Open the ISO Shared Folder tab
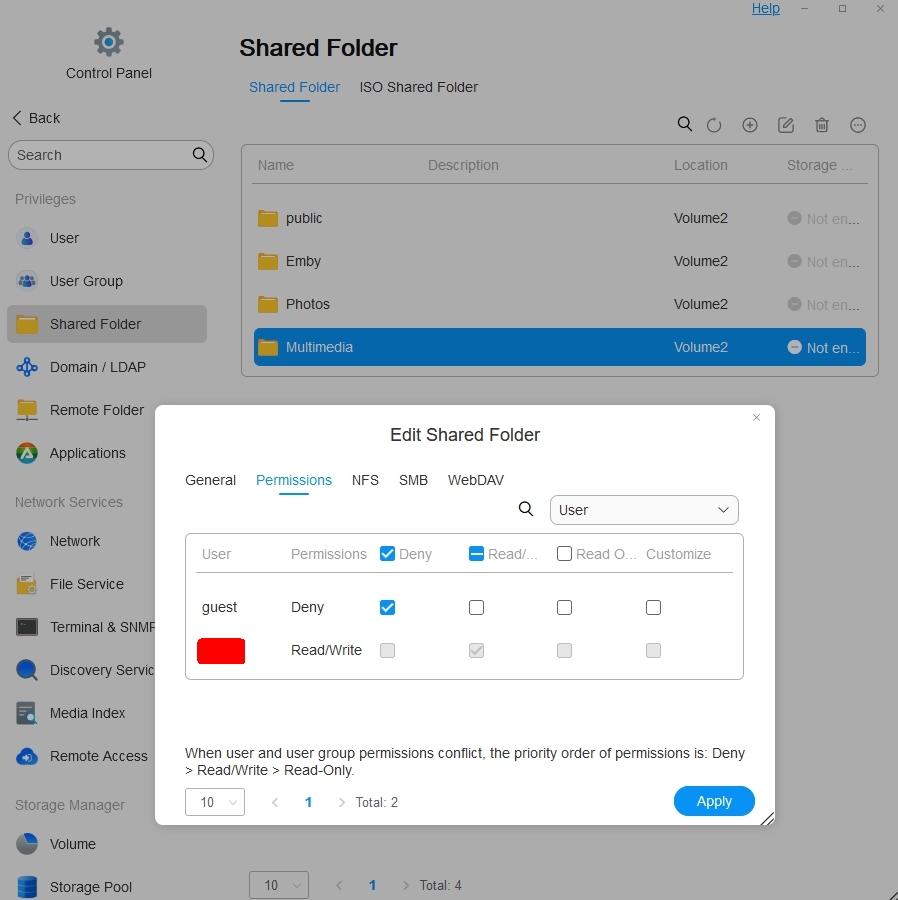This screenshot has width=898, height=900. tap(418, 87)
